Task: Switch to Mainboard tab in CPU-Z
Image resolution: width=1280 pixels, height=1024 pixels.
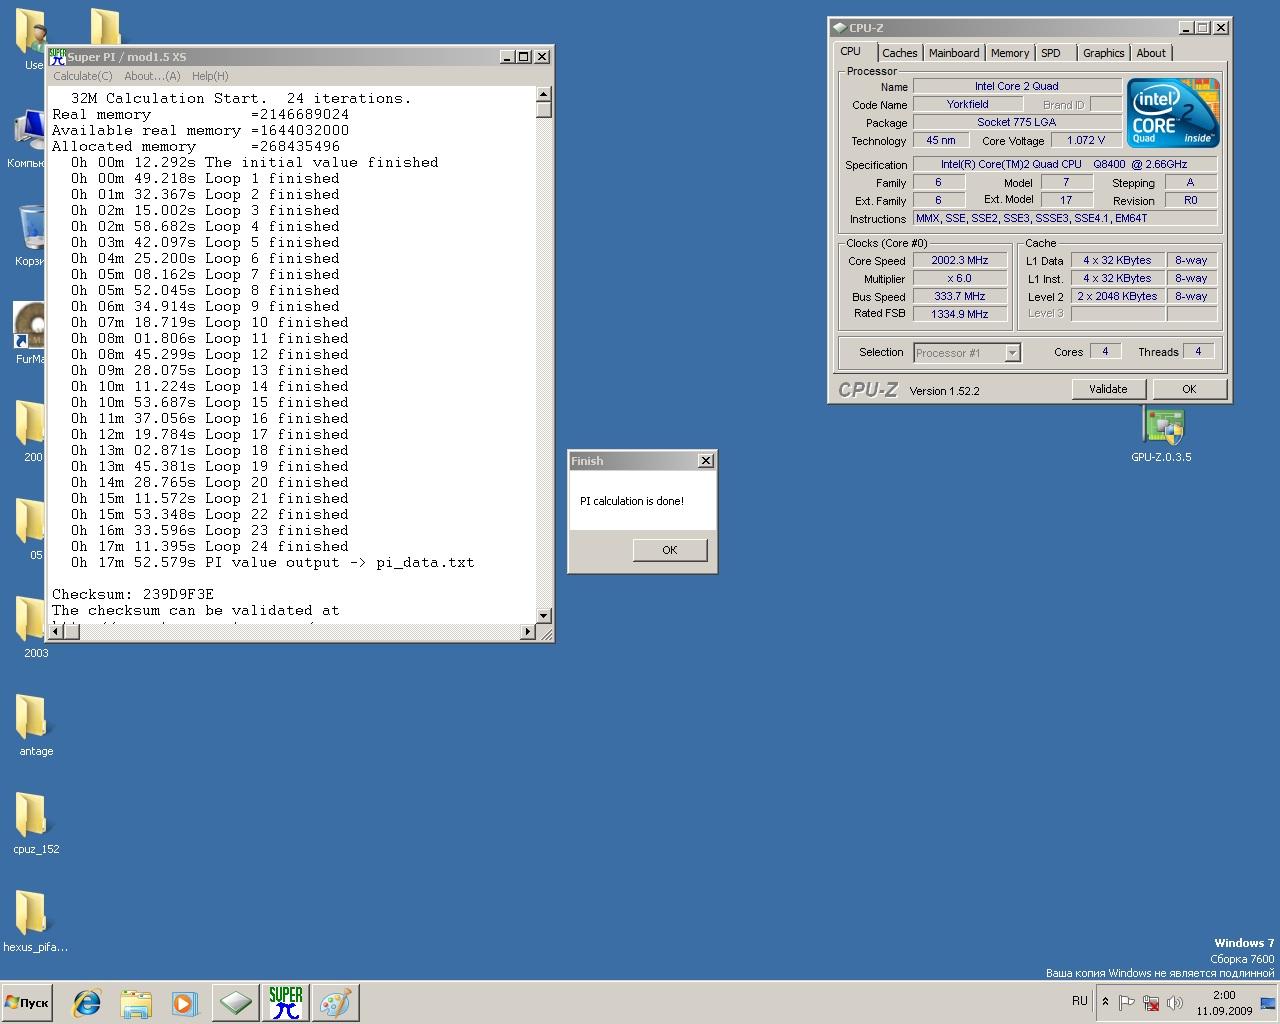Action: coord(954,53)
